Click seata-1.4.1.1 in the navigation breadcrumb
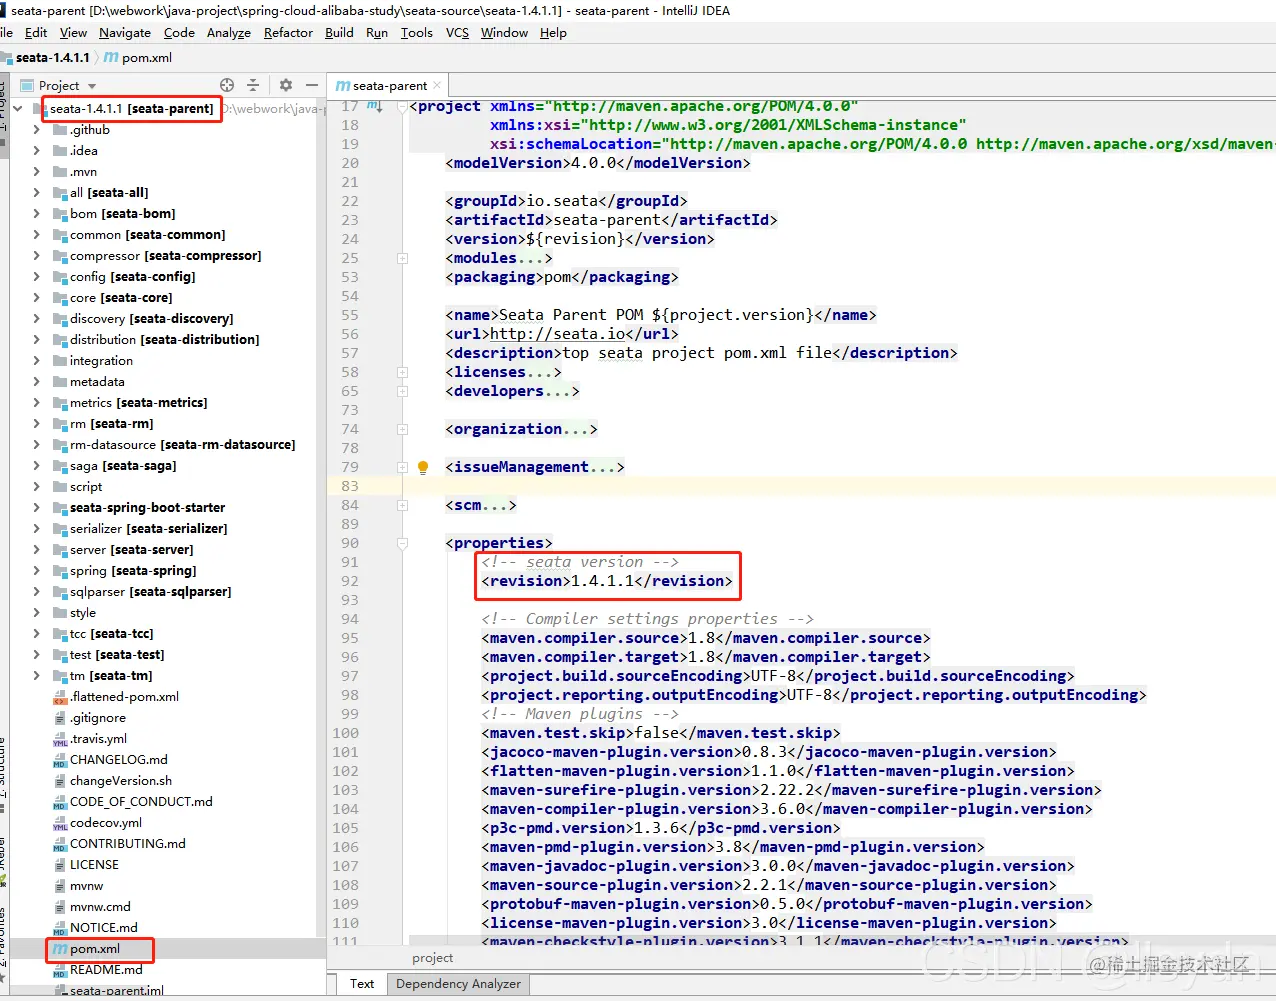This screenshot has height=1001, width=1276. [52, 58]
